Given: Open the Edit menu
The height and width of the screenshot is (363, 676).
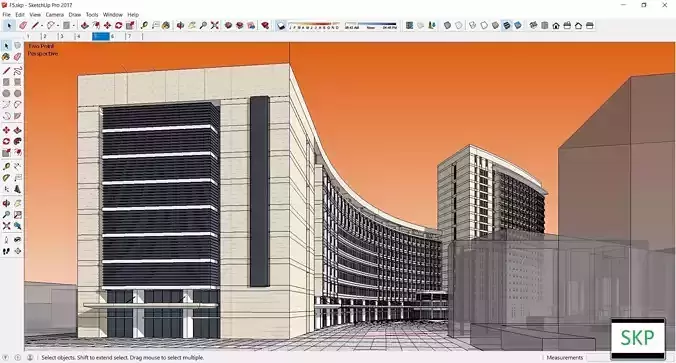Looking at the screenshot, I should click(20, 15).
